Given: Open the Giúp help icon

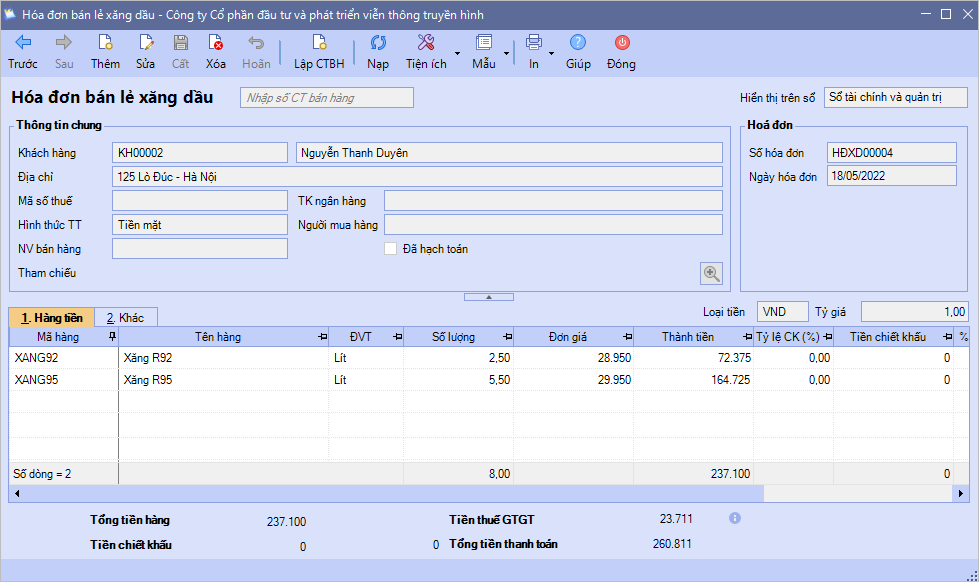Looking at the screenshot, I should (x=578, y=43).
